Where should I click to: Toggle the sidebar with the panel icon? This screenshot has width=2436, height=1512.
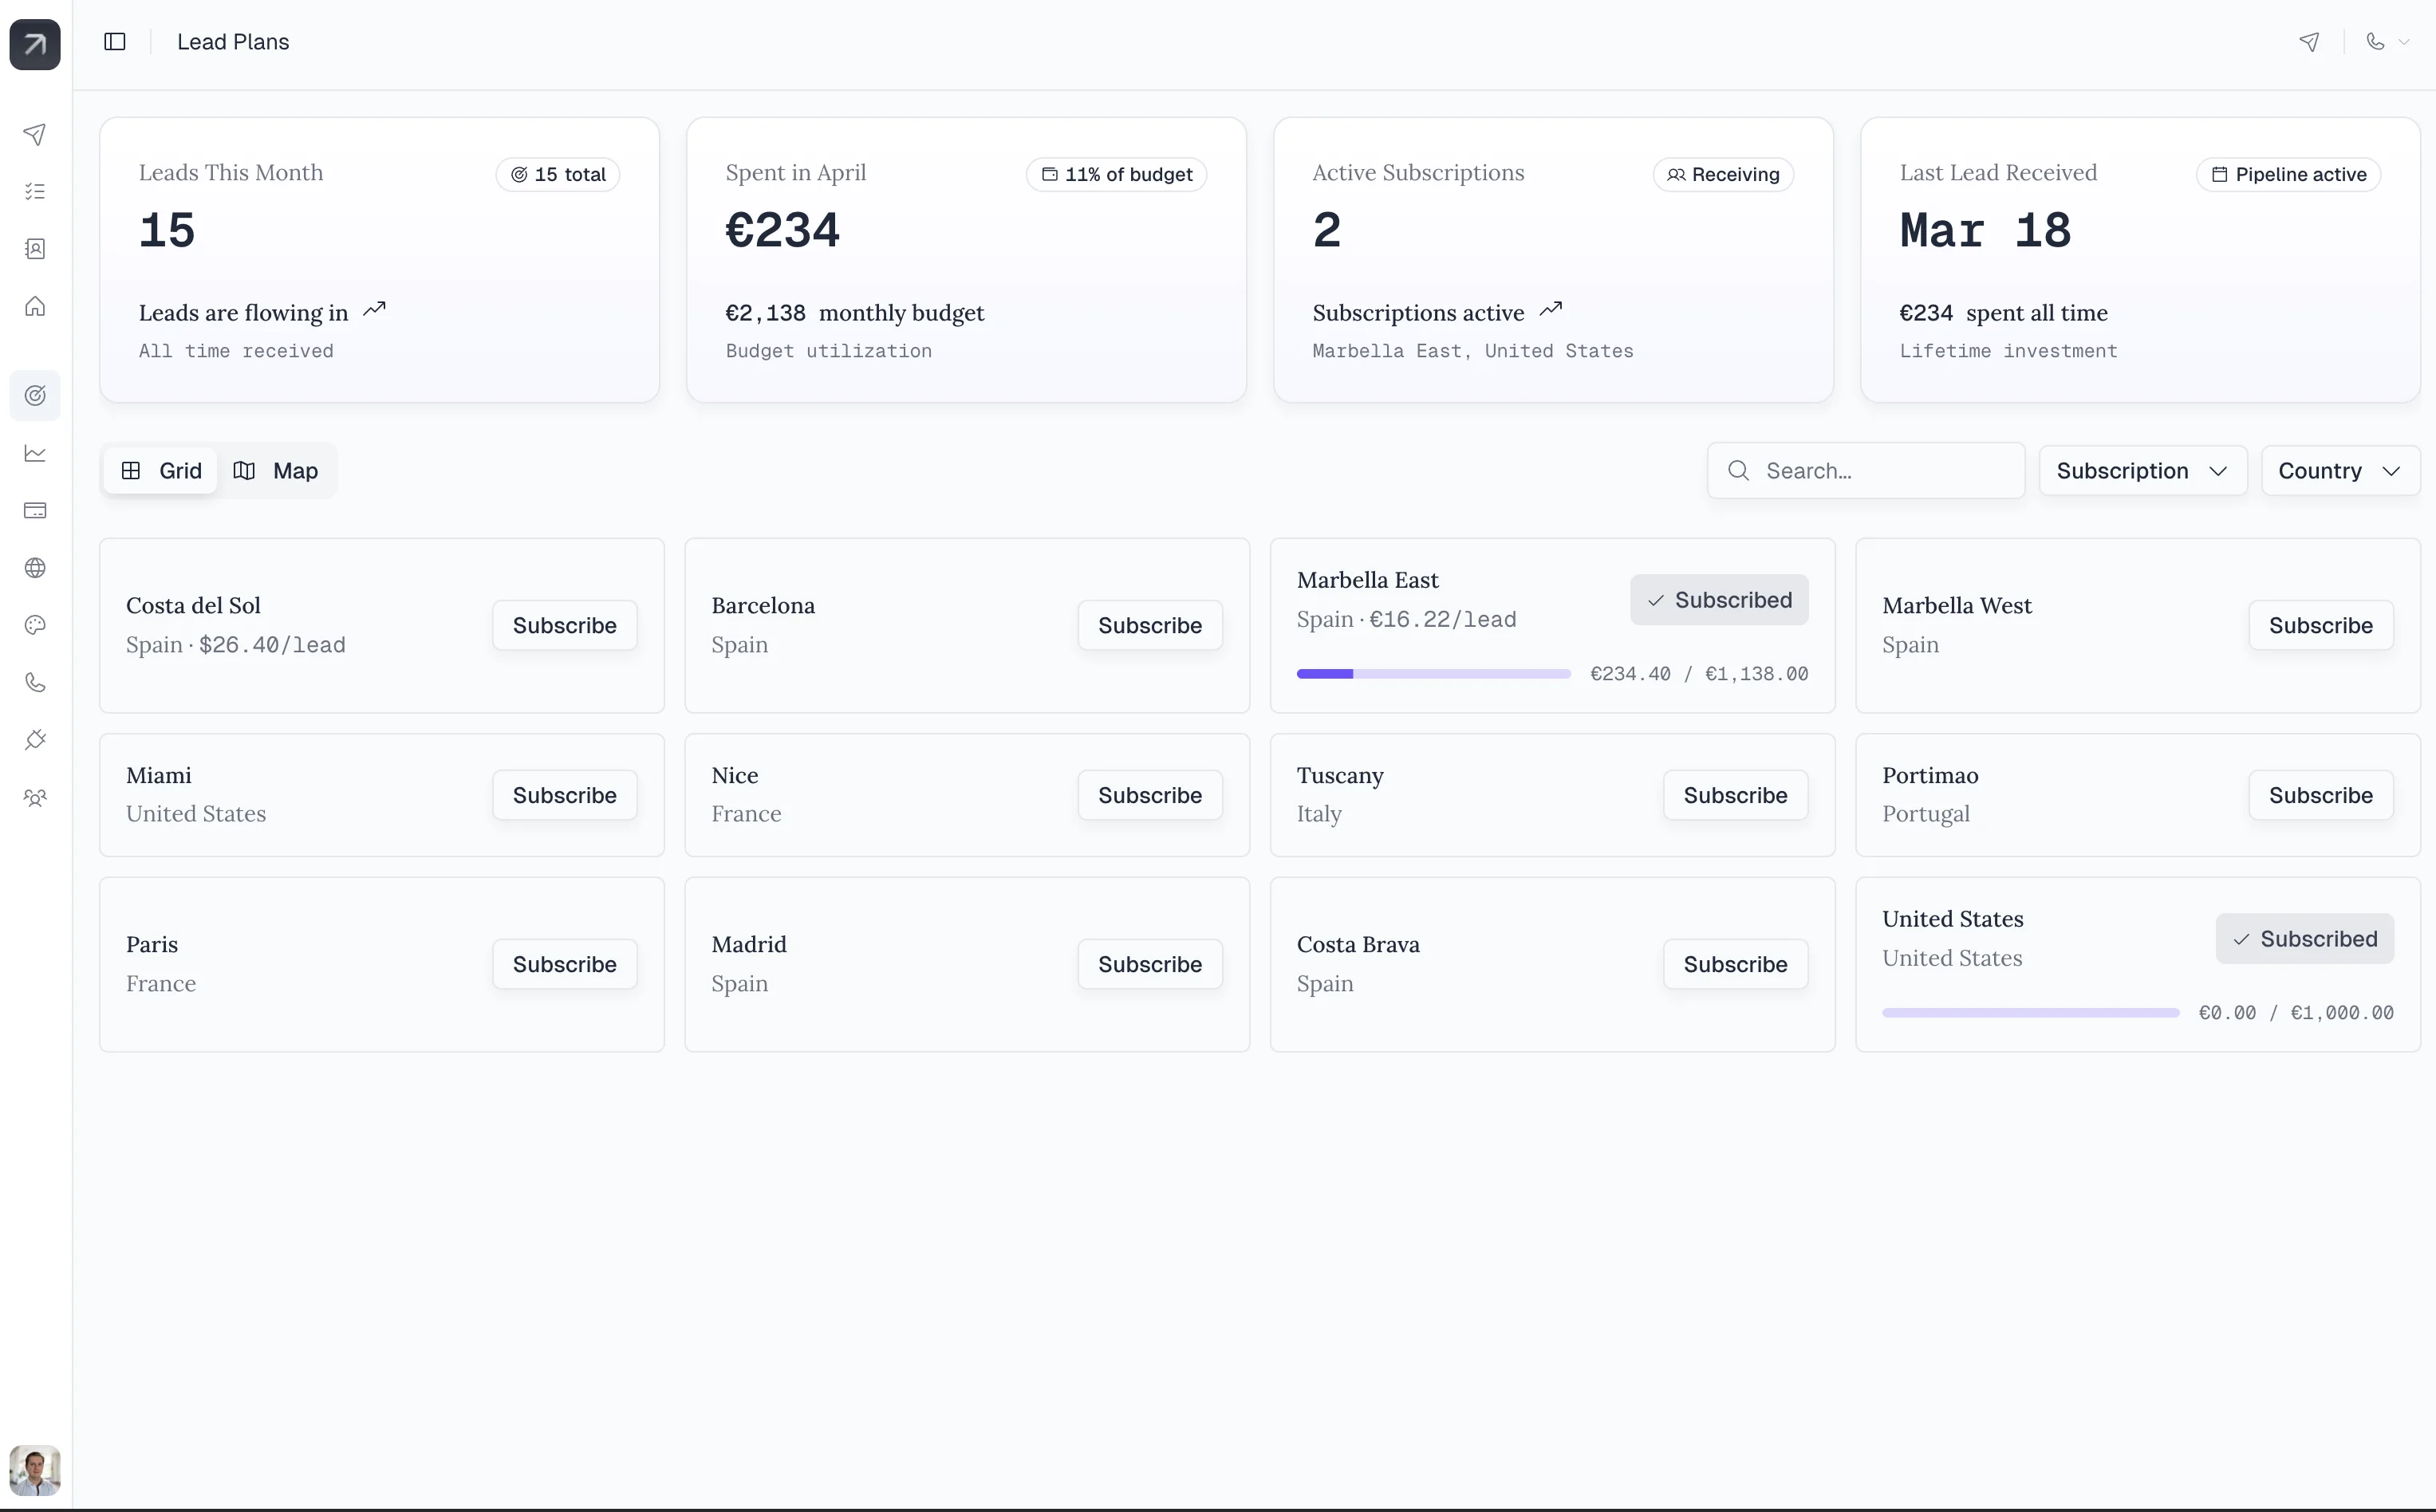[114, 42]
